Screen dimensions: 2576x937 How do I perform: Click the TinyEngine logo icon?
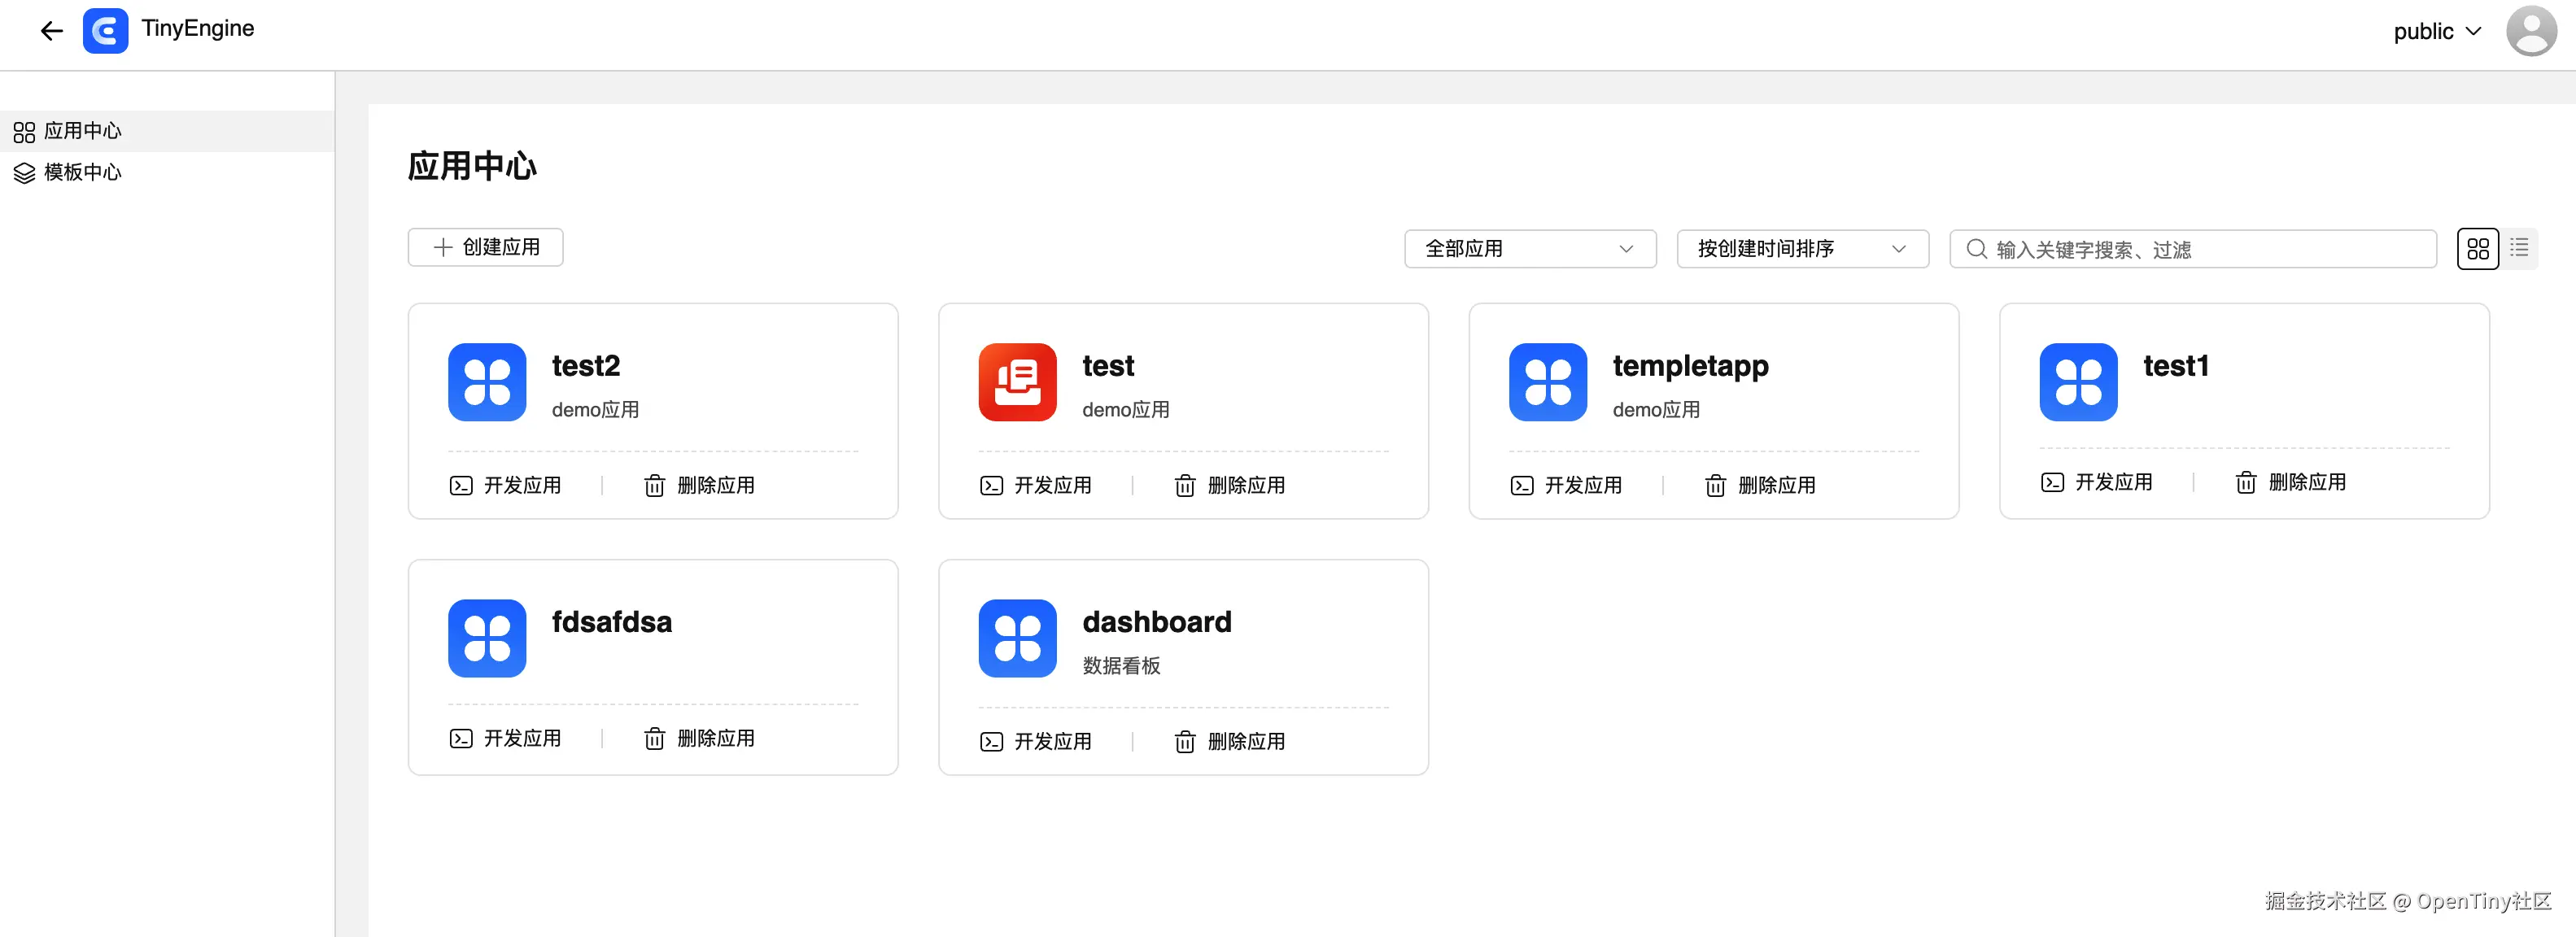point(105,31)
